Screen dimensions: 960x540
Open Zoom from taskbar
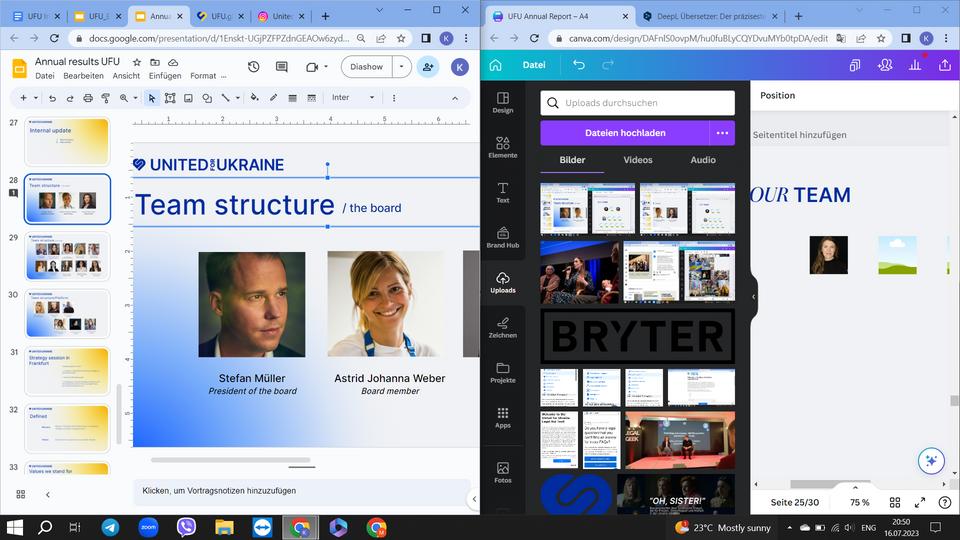click(x=148, y=527)
